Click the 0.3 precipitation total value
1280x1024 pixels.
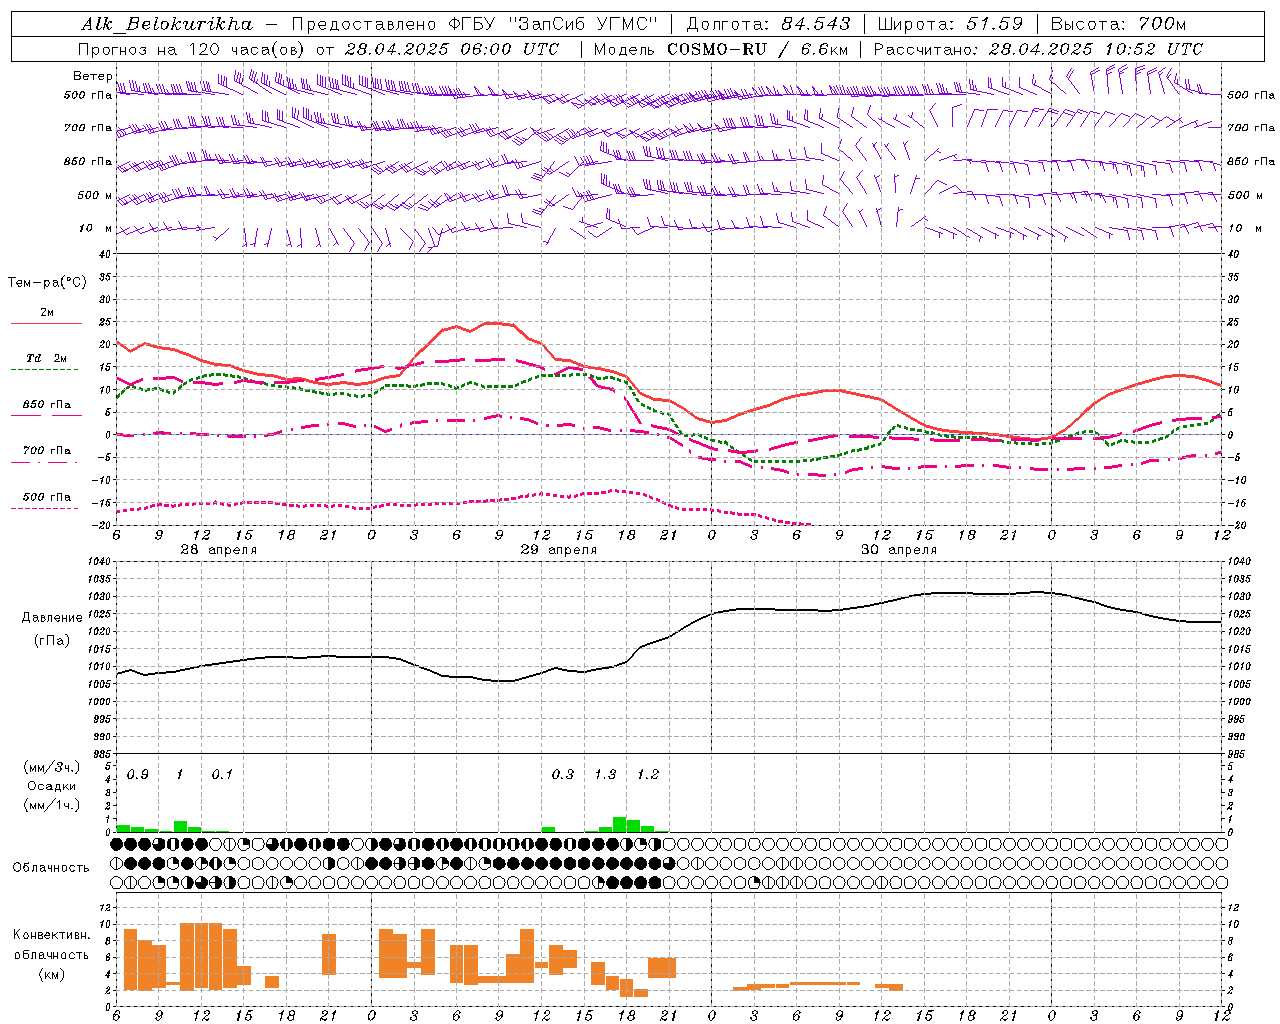tap(563, 775)
